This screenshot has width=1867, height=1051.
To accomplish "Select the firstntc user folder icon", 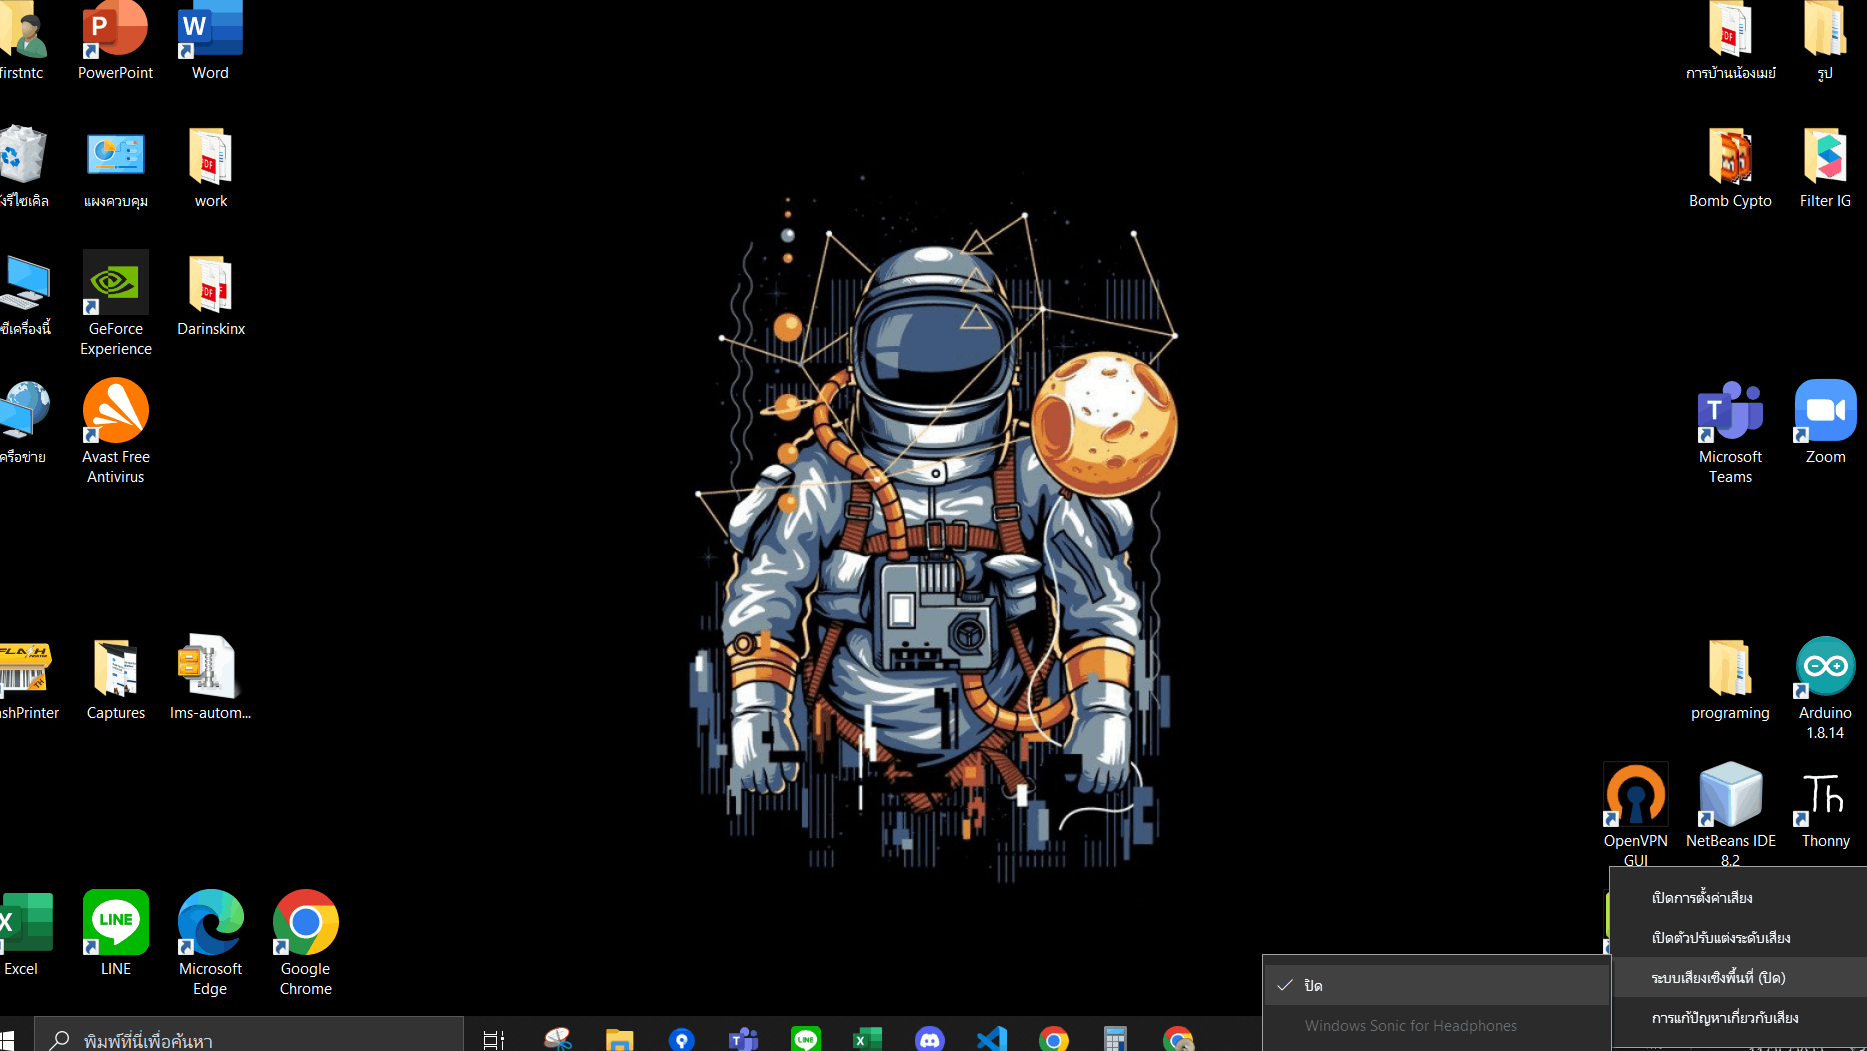I will coord(22,42).
